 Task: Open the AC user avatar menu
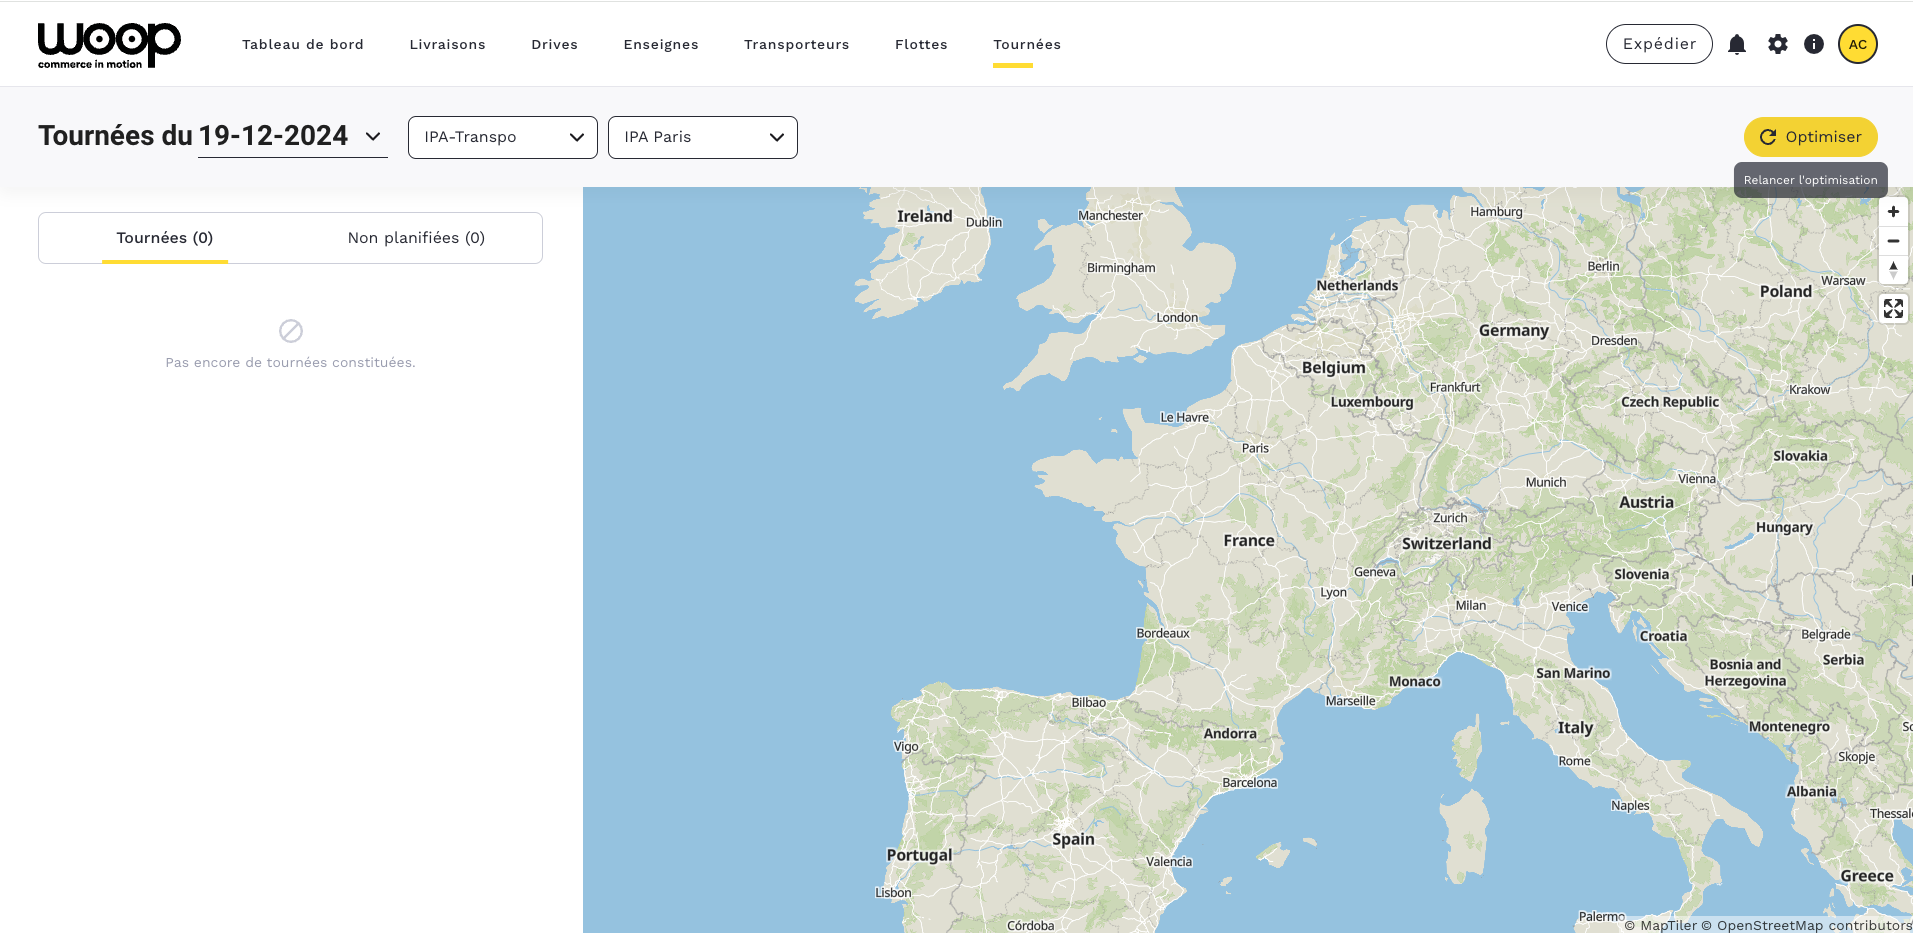tap(1857, 44)
